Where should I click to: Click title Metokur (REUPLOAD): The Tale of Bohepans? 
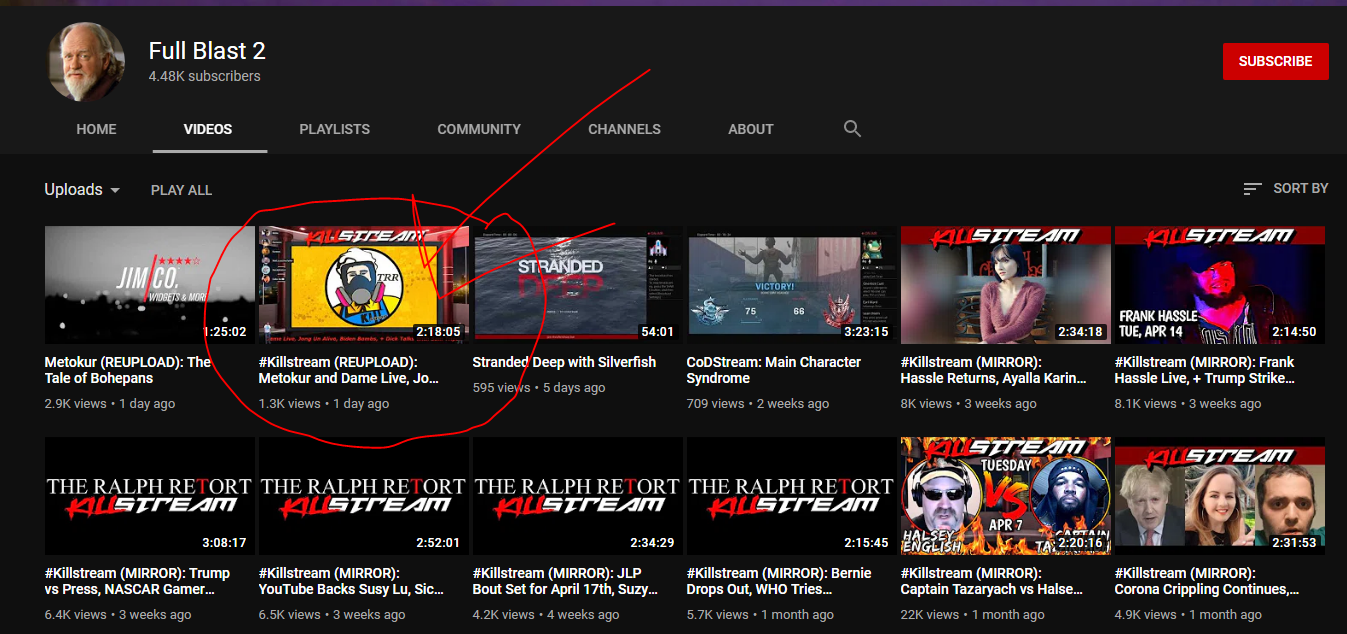click(128, 370)
